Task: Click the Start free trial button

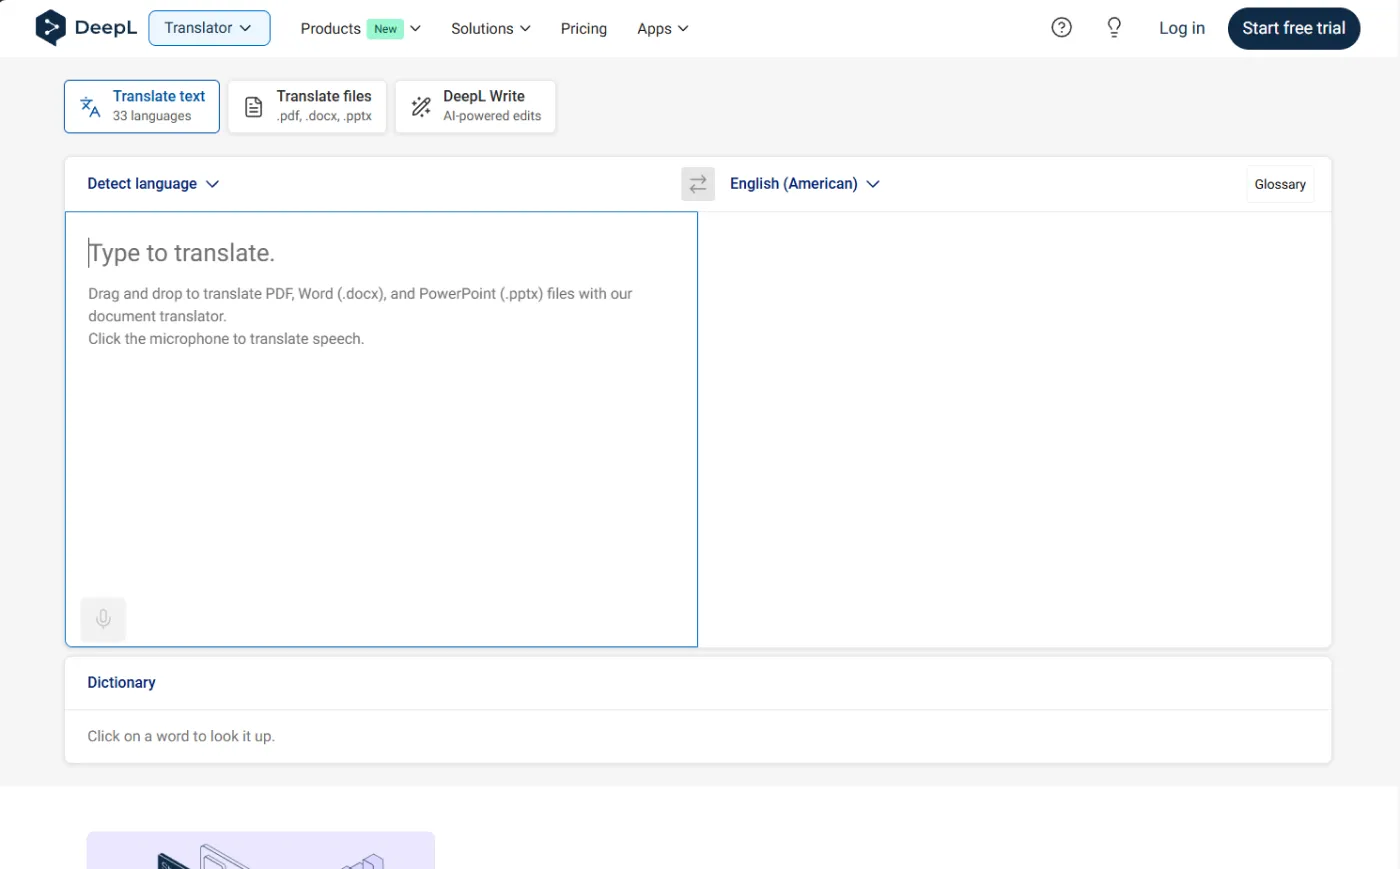Action: click(1293, 28)
